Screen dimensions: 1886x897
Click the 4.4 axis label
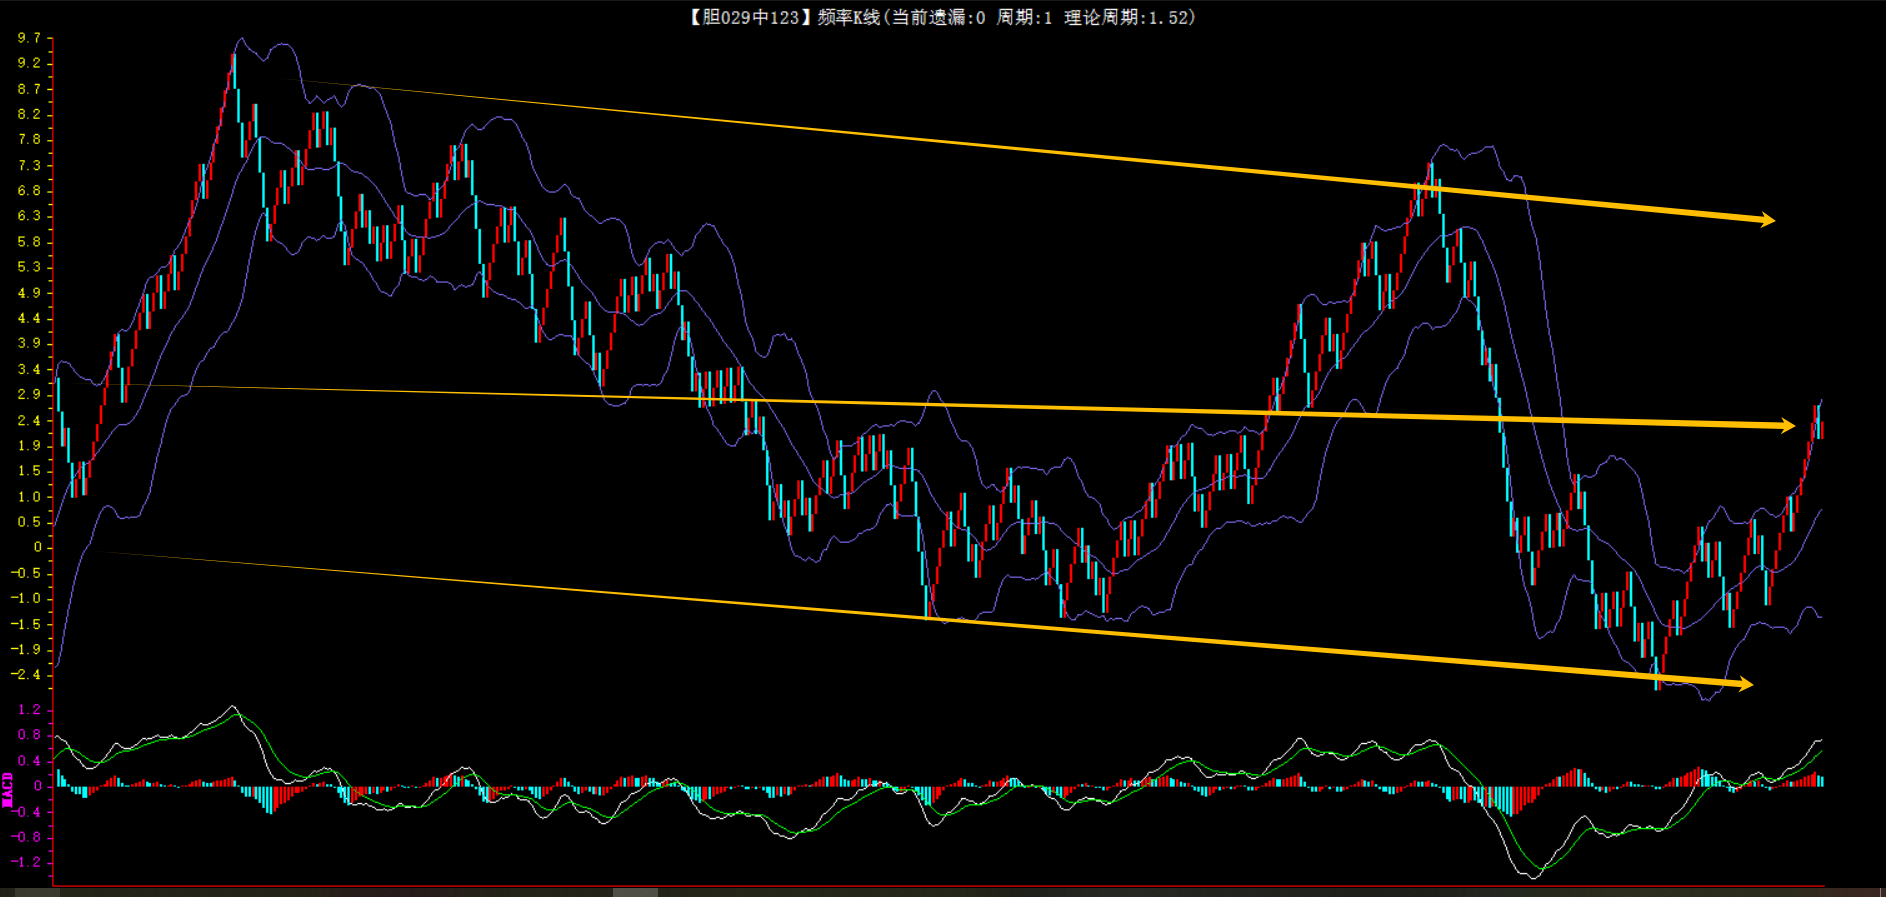(x=29, y=318)
